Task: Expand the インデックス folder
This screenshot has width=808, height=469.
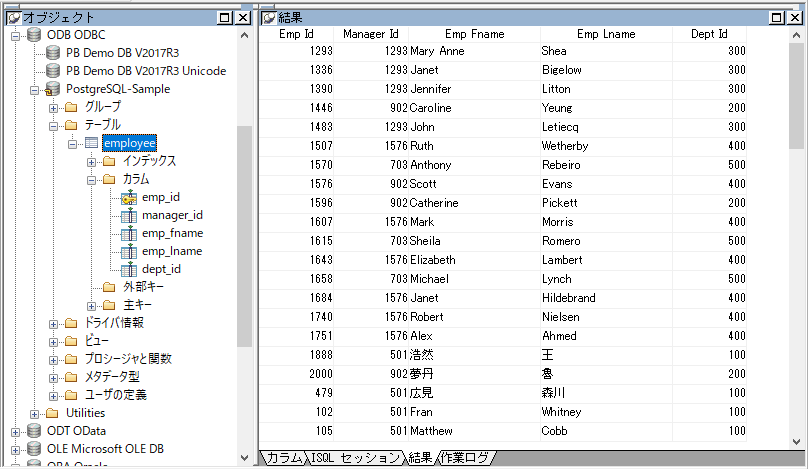Action: coord(91,161)
